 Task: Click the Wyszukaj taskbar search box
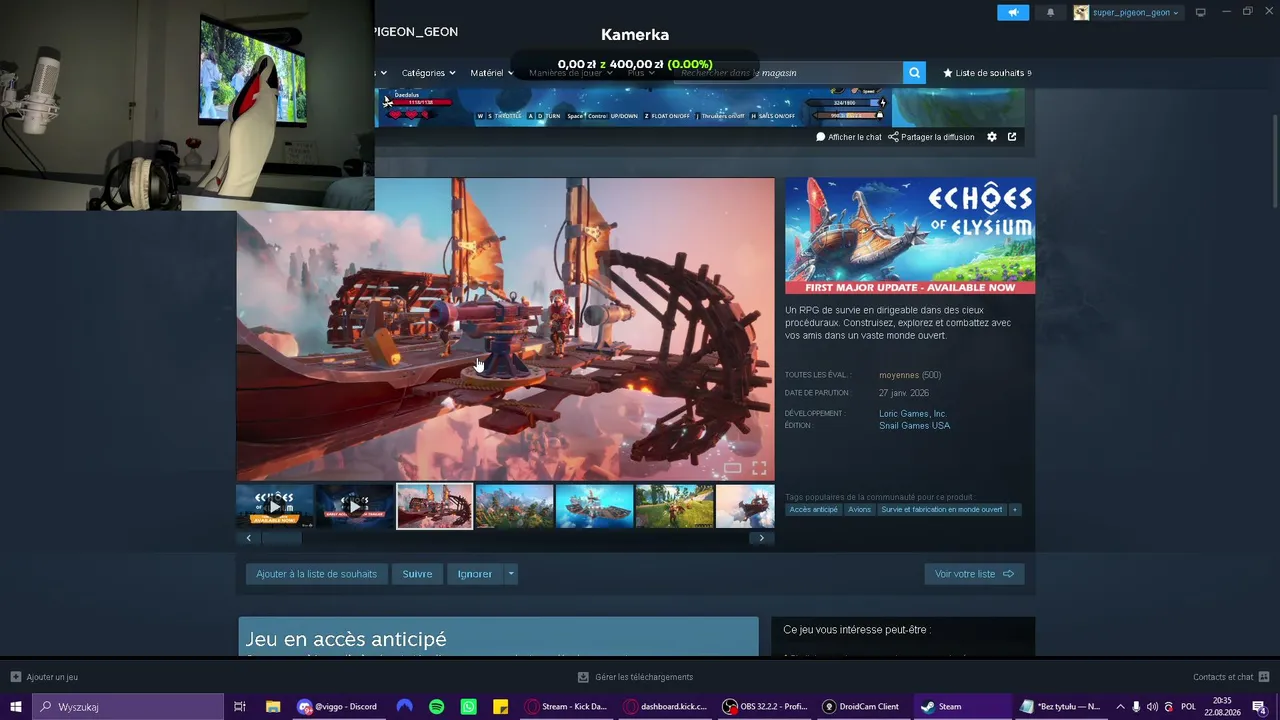coord(129,707)
